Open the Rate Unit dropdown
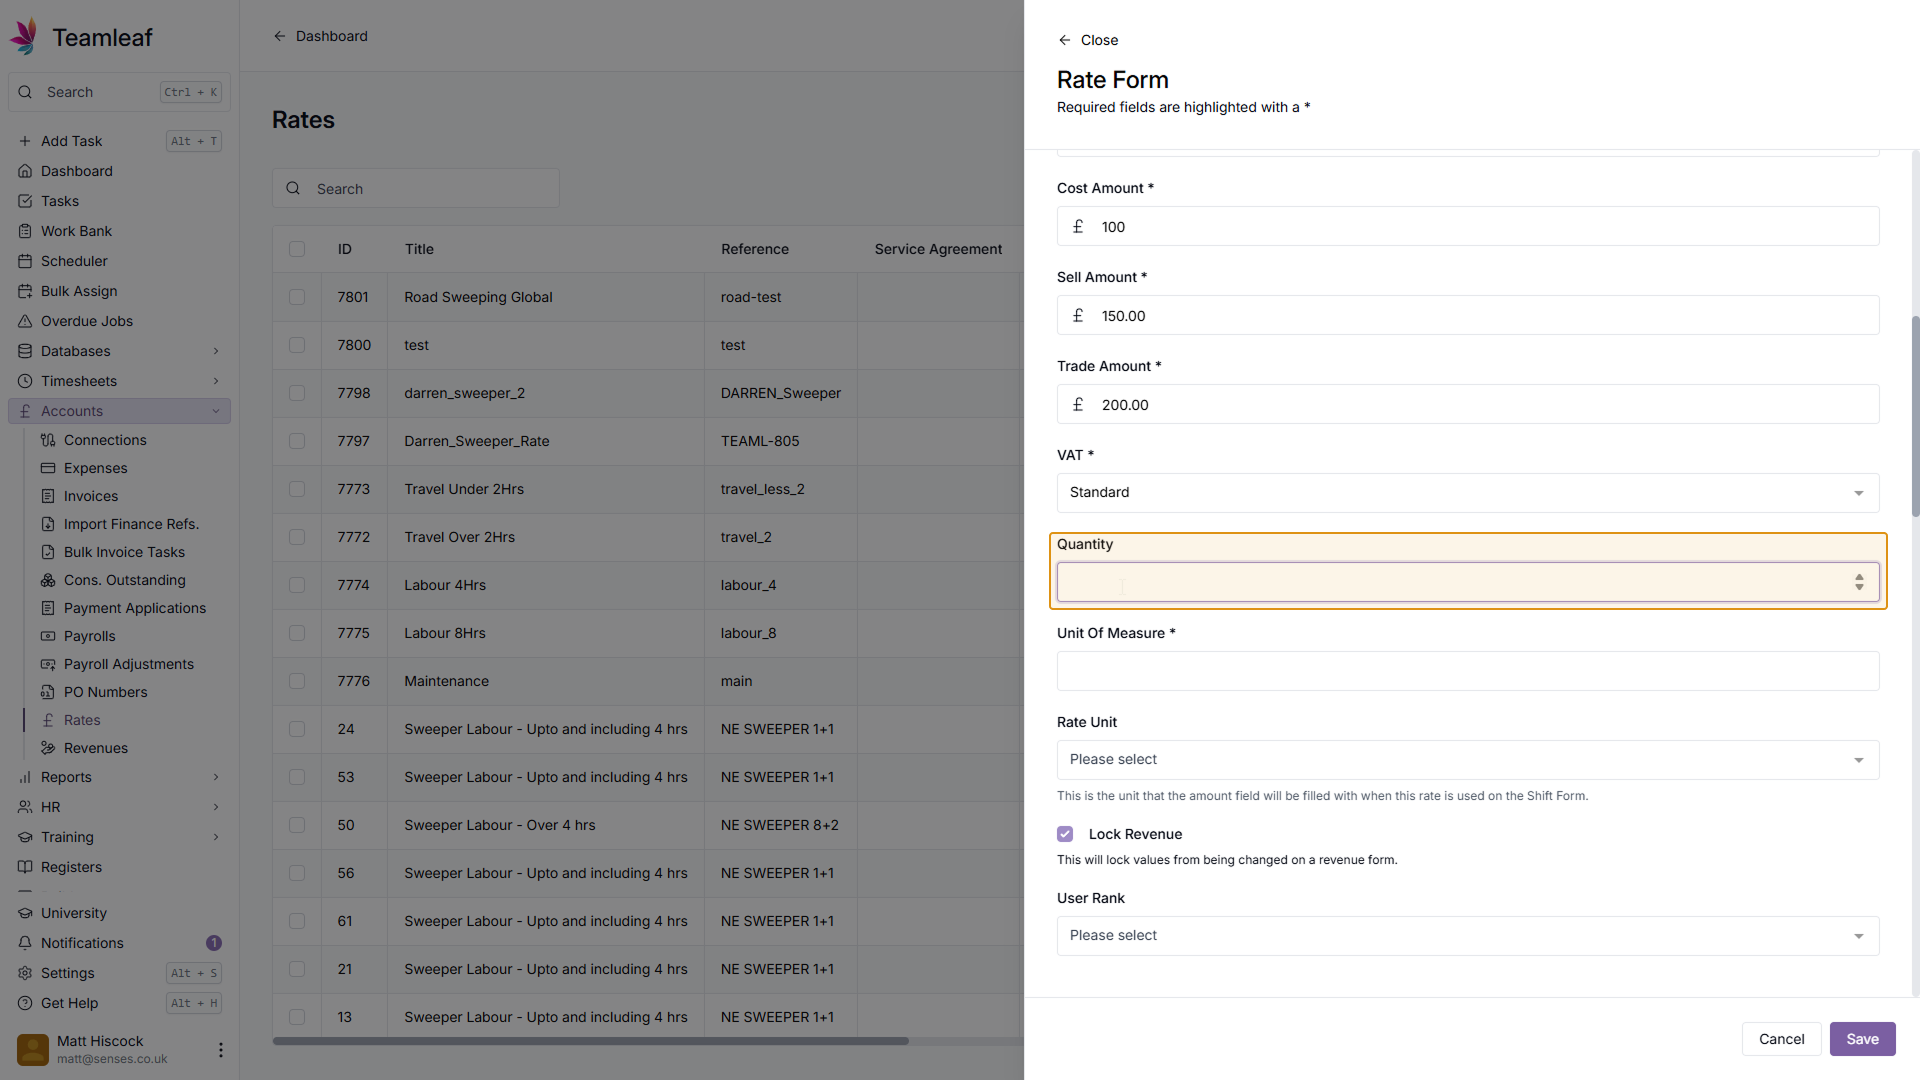 (x=1467, y=760)
